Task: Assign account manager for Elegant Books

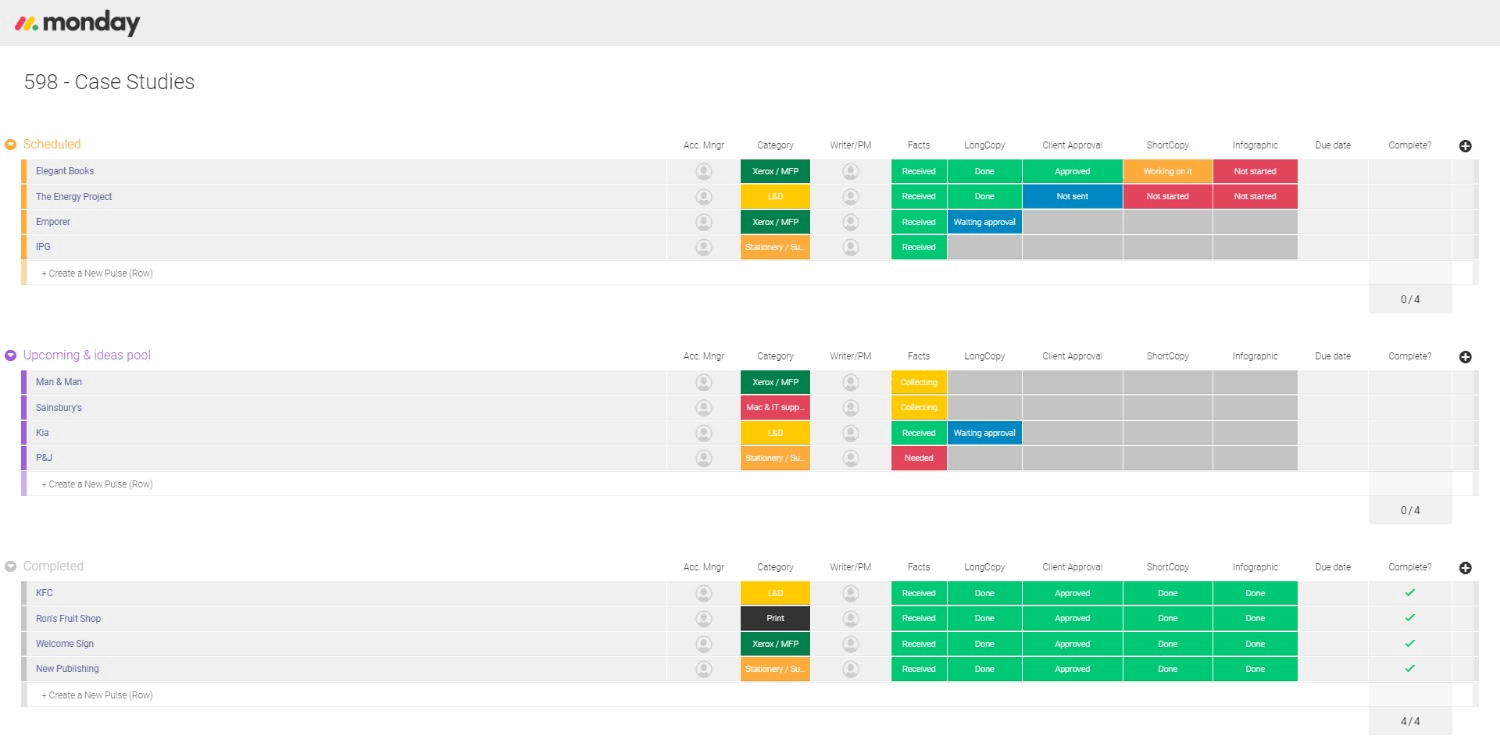Action: pyautogui.click(x=704, y=172)
